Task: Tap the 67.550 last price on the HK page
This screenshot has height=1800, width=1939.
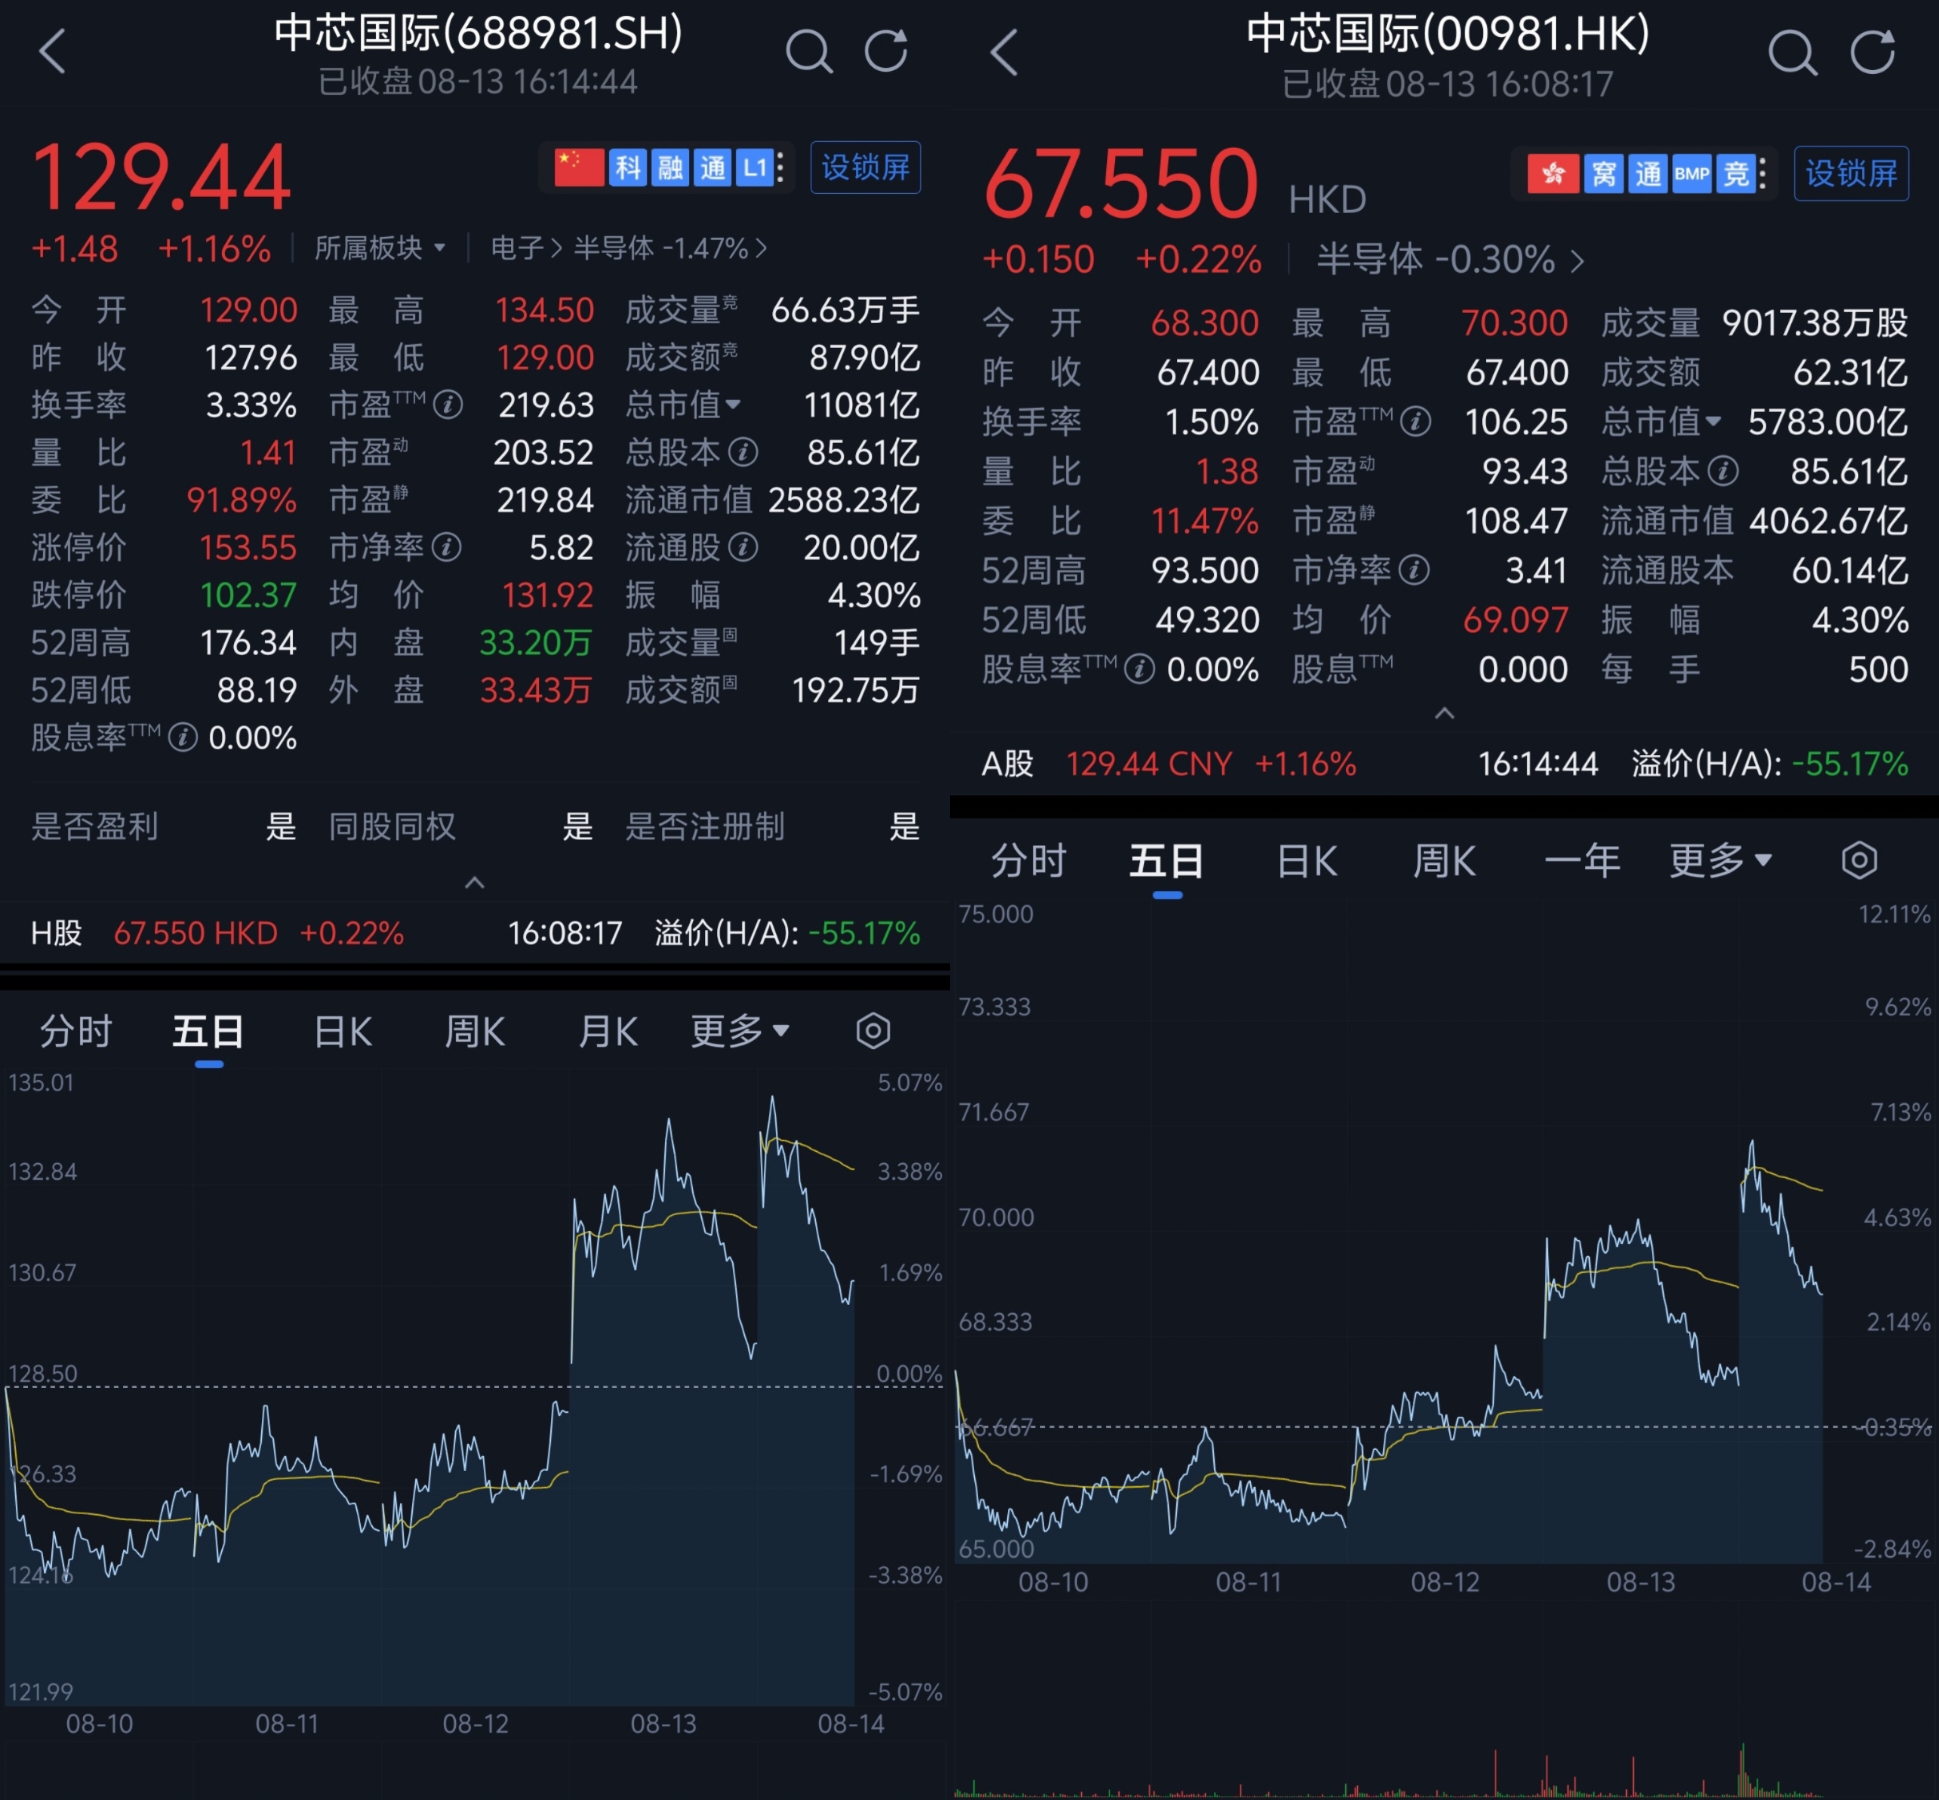Action: point(1121,183)
